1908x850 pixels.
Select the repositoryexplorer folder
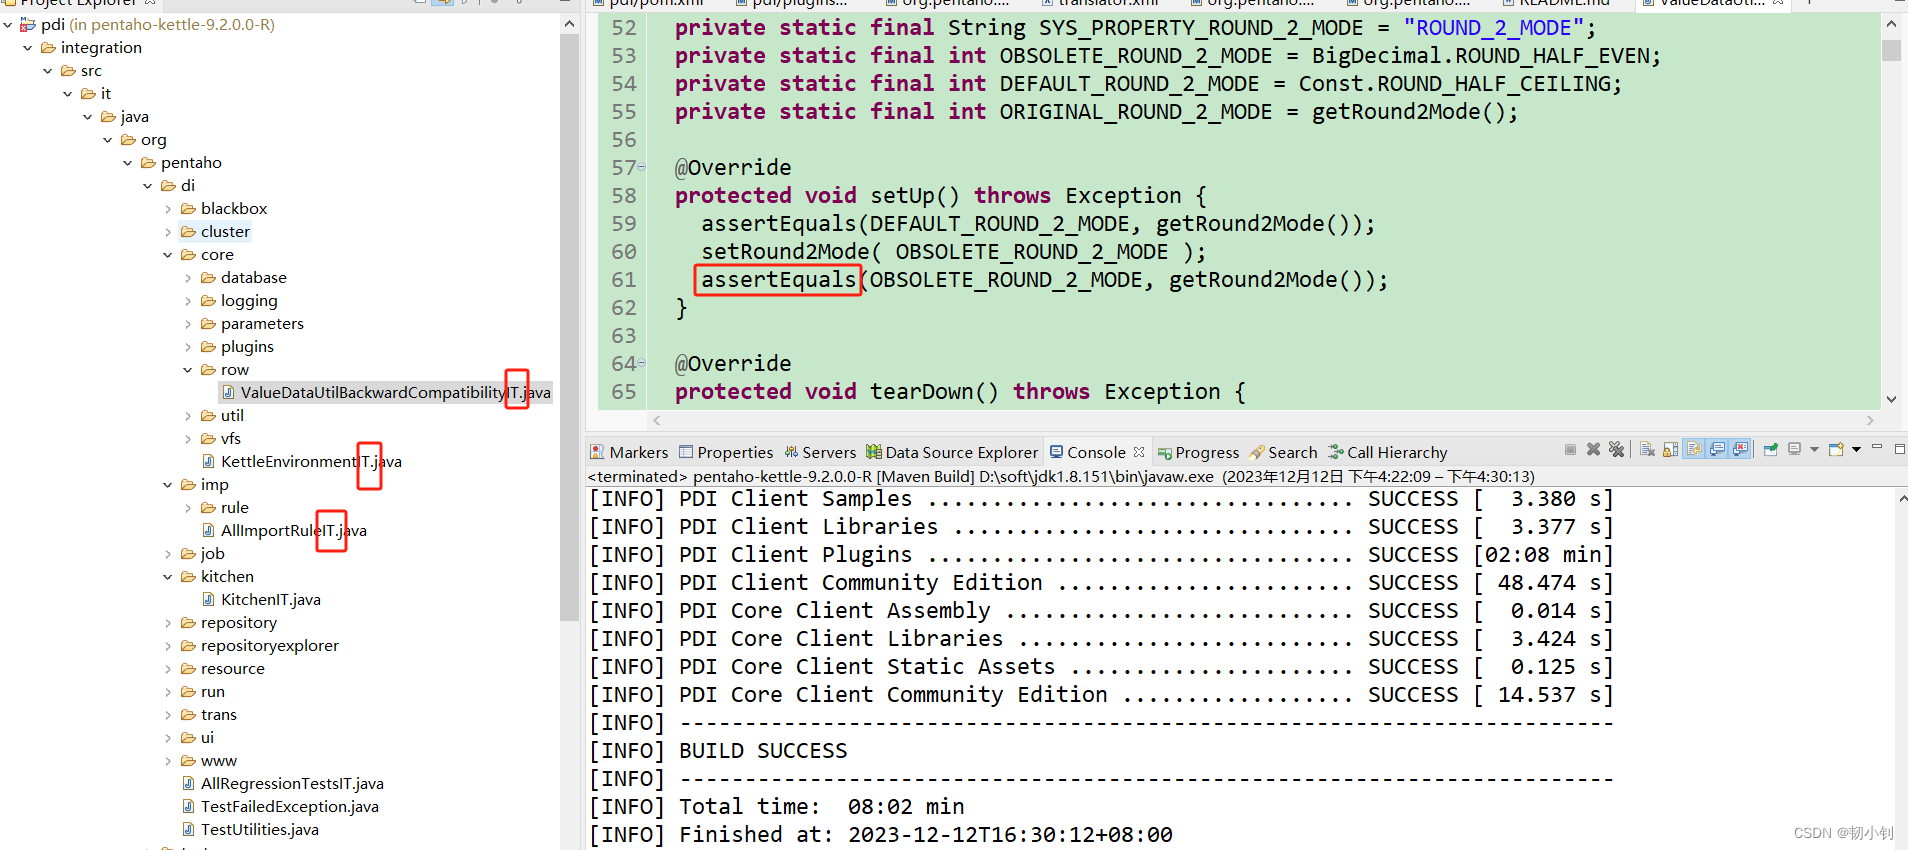tap(270, 646)
